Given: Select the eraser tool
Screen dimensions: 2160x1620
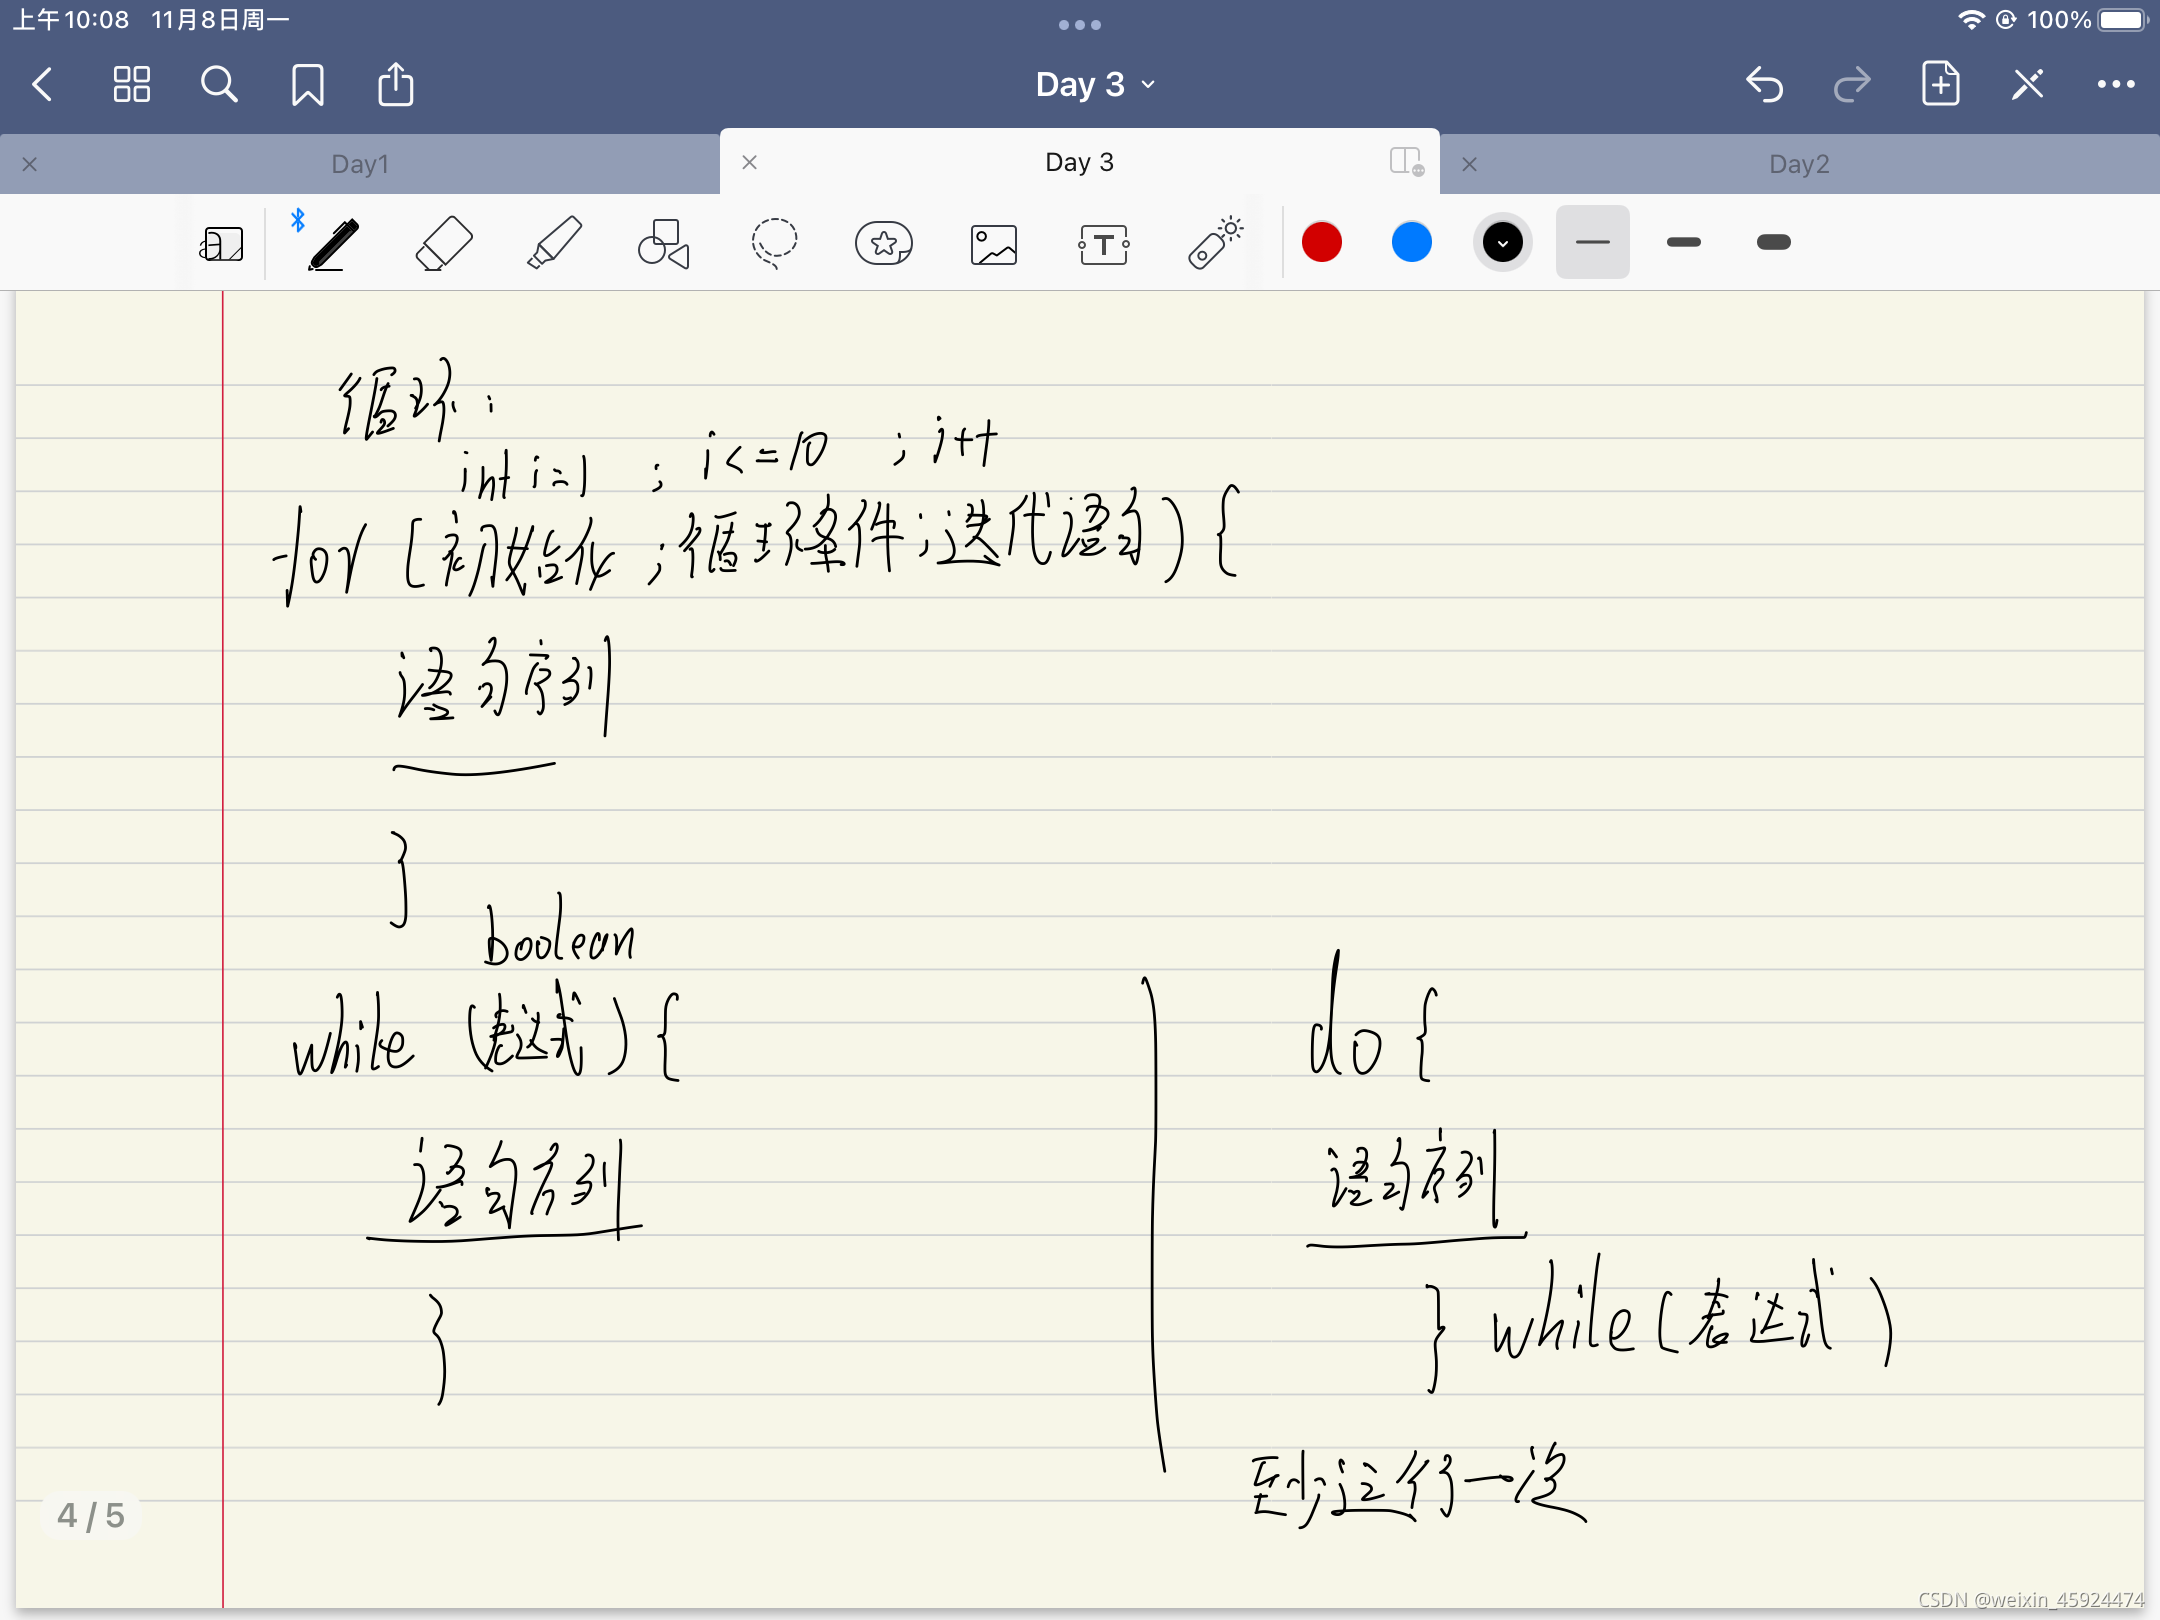Looking at the screenshot, I should tap(444, 243).
